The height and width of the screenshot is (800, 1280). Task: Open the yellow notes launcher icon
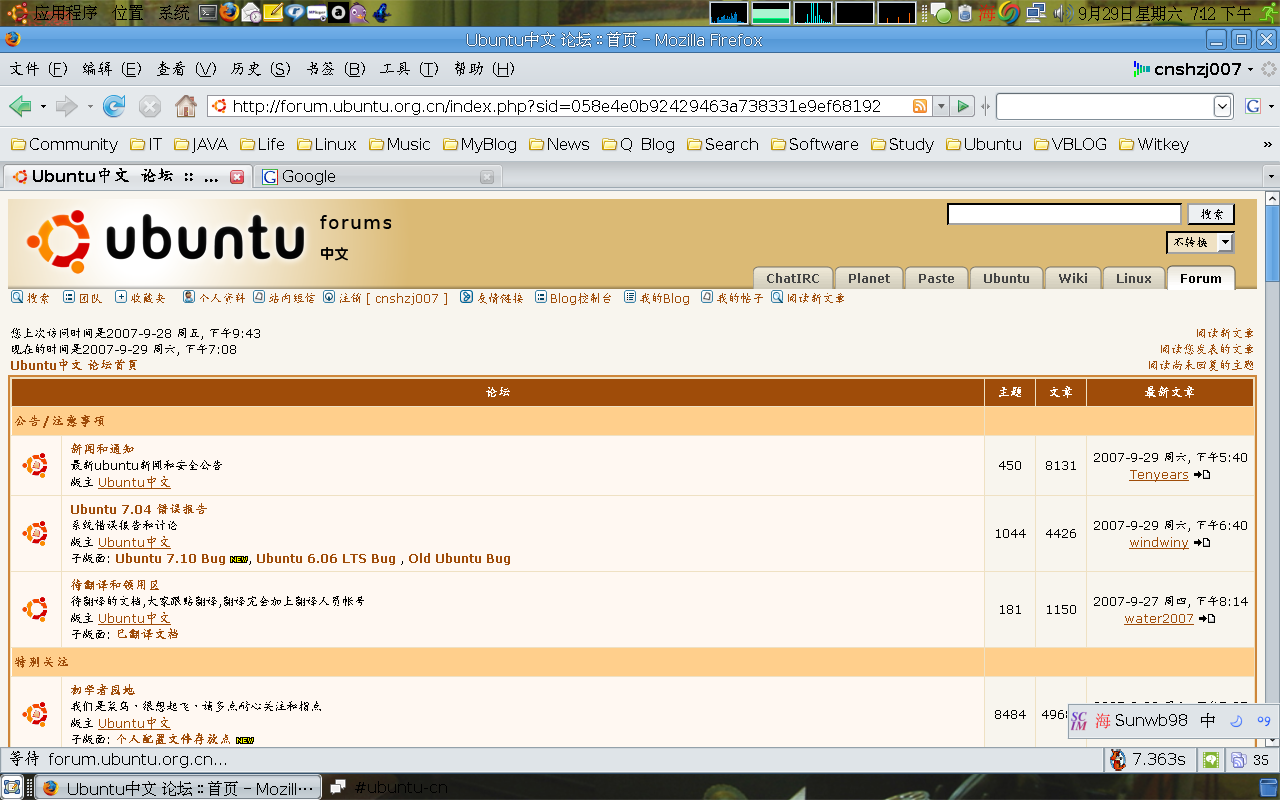[x=273, y=13]
